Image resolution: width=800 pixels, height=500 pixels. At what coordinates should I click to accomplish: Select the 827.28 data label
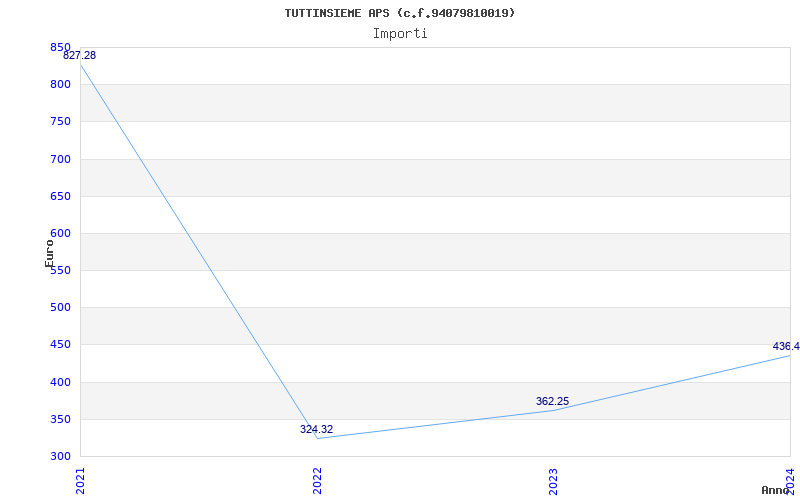[x=80, y=56]
